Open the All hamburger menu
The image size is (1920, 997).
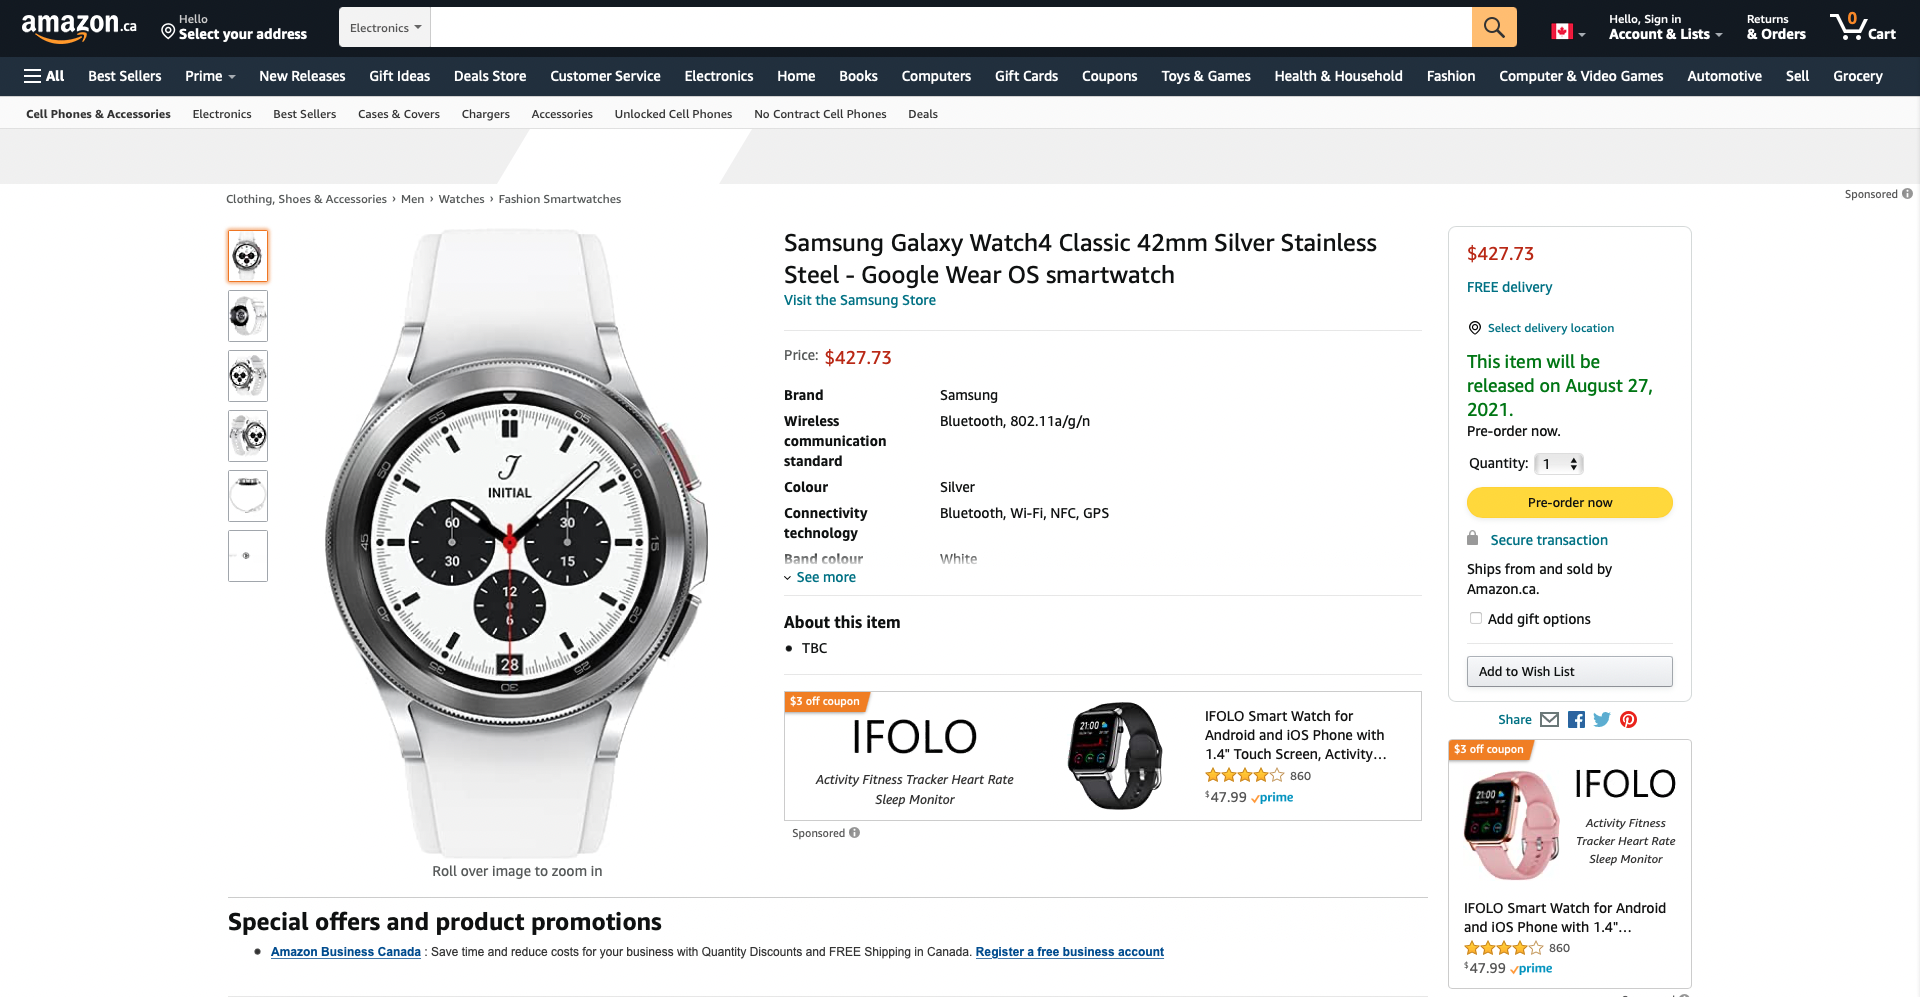44,76
